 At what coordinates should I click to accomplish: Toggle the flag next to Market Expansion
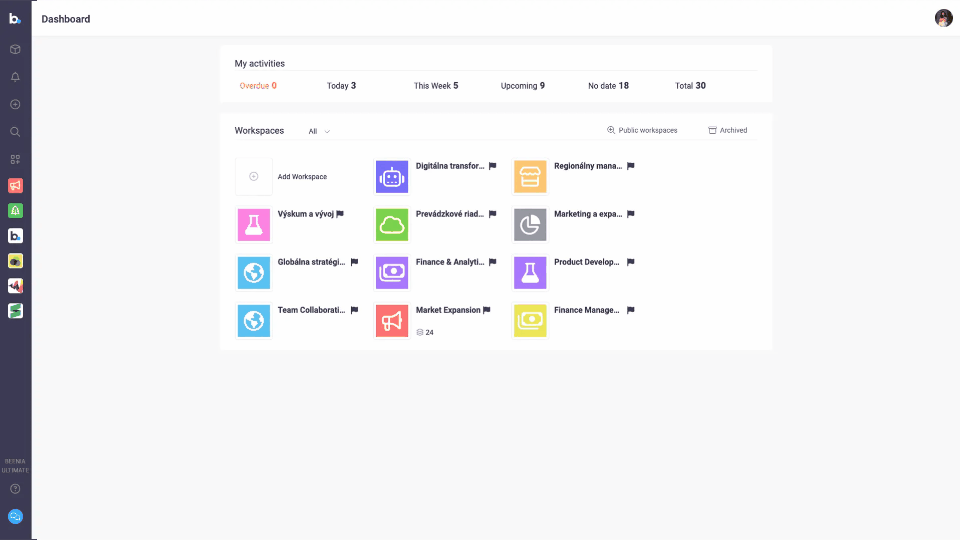487,310
